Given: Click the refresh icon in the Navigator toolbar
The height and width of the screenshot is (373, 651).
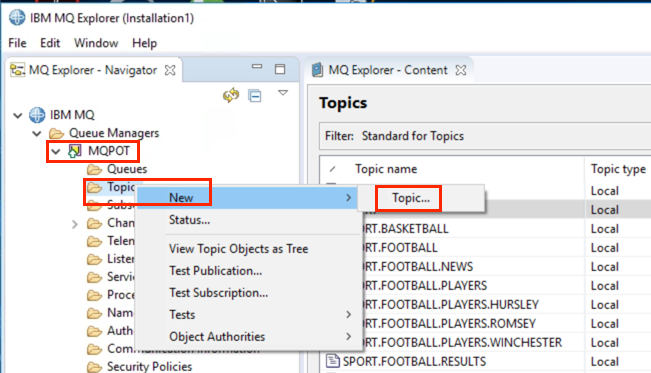Looking at the screenshot, I should pyautogui.click(x=231, y=95).
